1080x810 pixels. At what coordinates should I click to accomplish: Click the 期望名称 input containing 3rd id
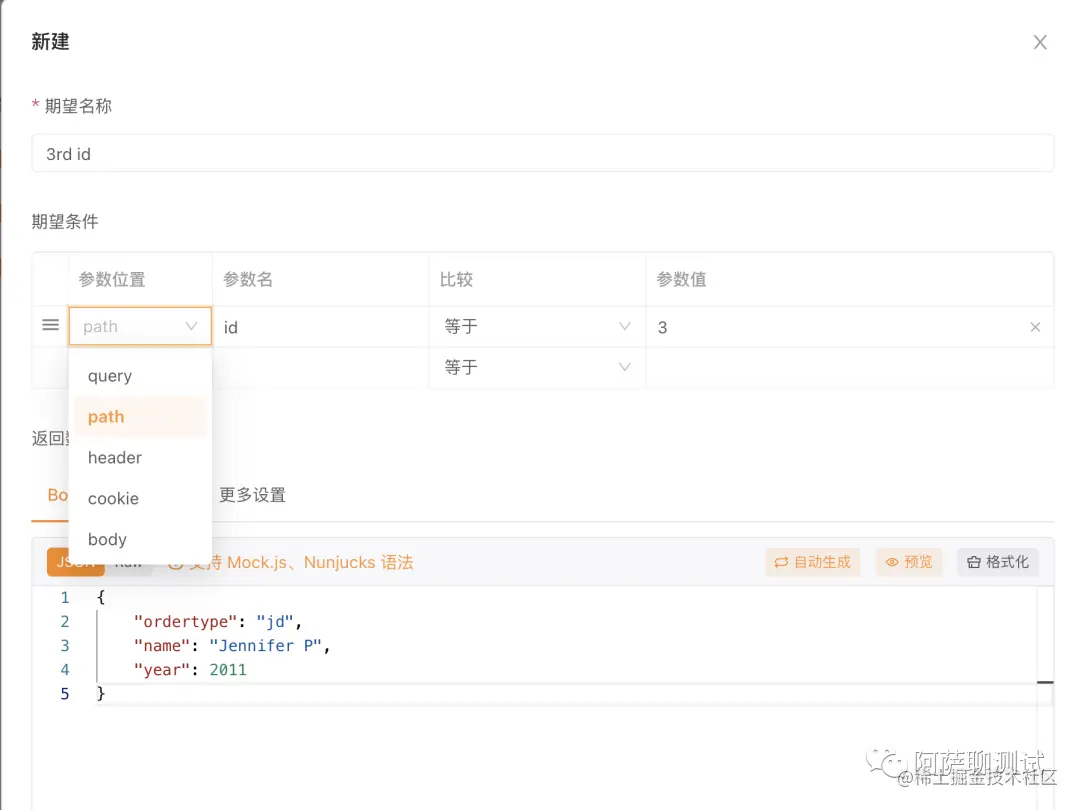[542, 154]
